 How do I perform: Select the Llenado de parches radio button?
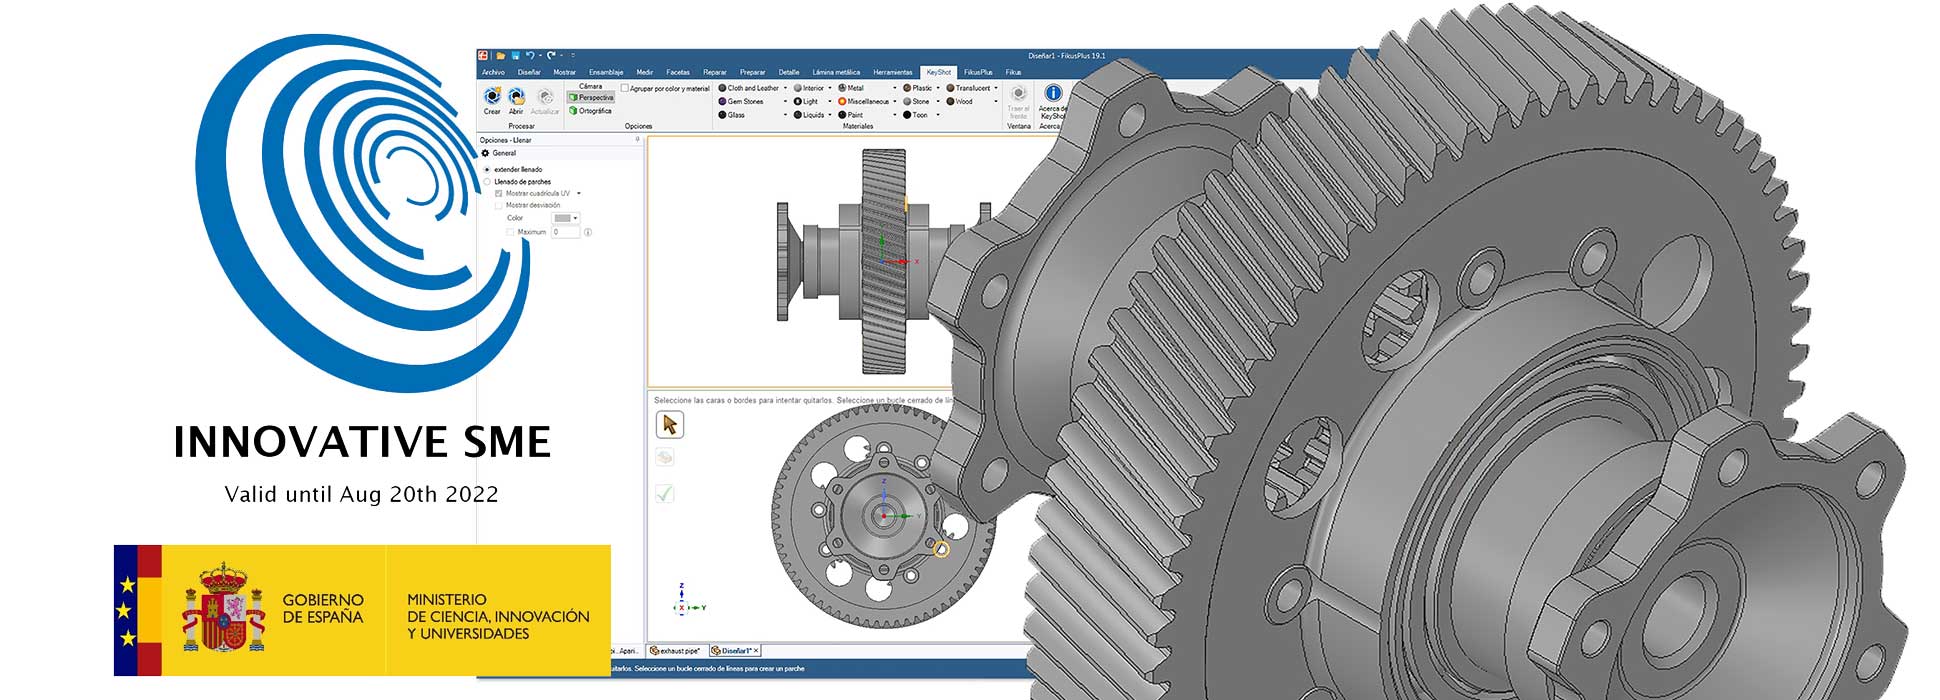(x=487, y=182)
